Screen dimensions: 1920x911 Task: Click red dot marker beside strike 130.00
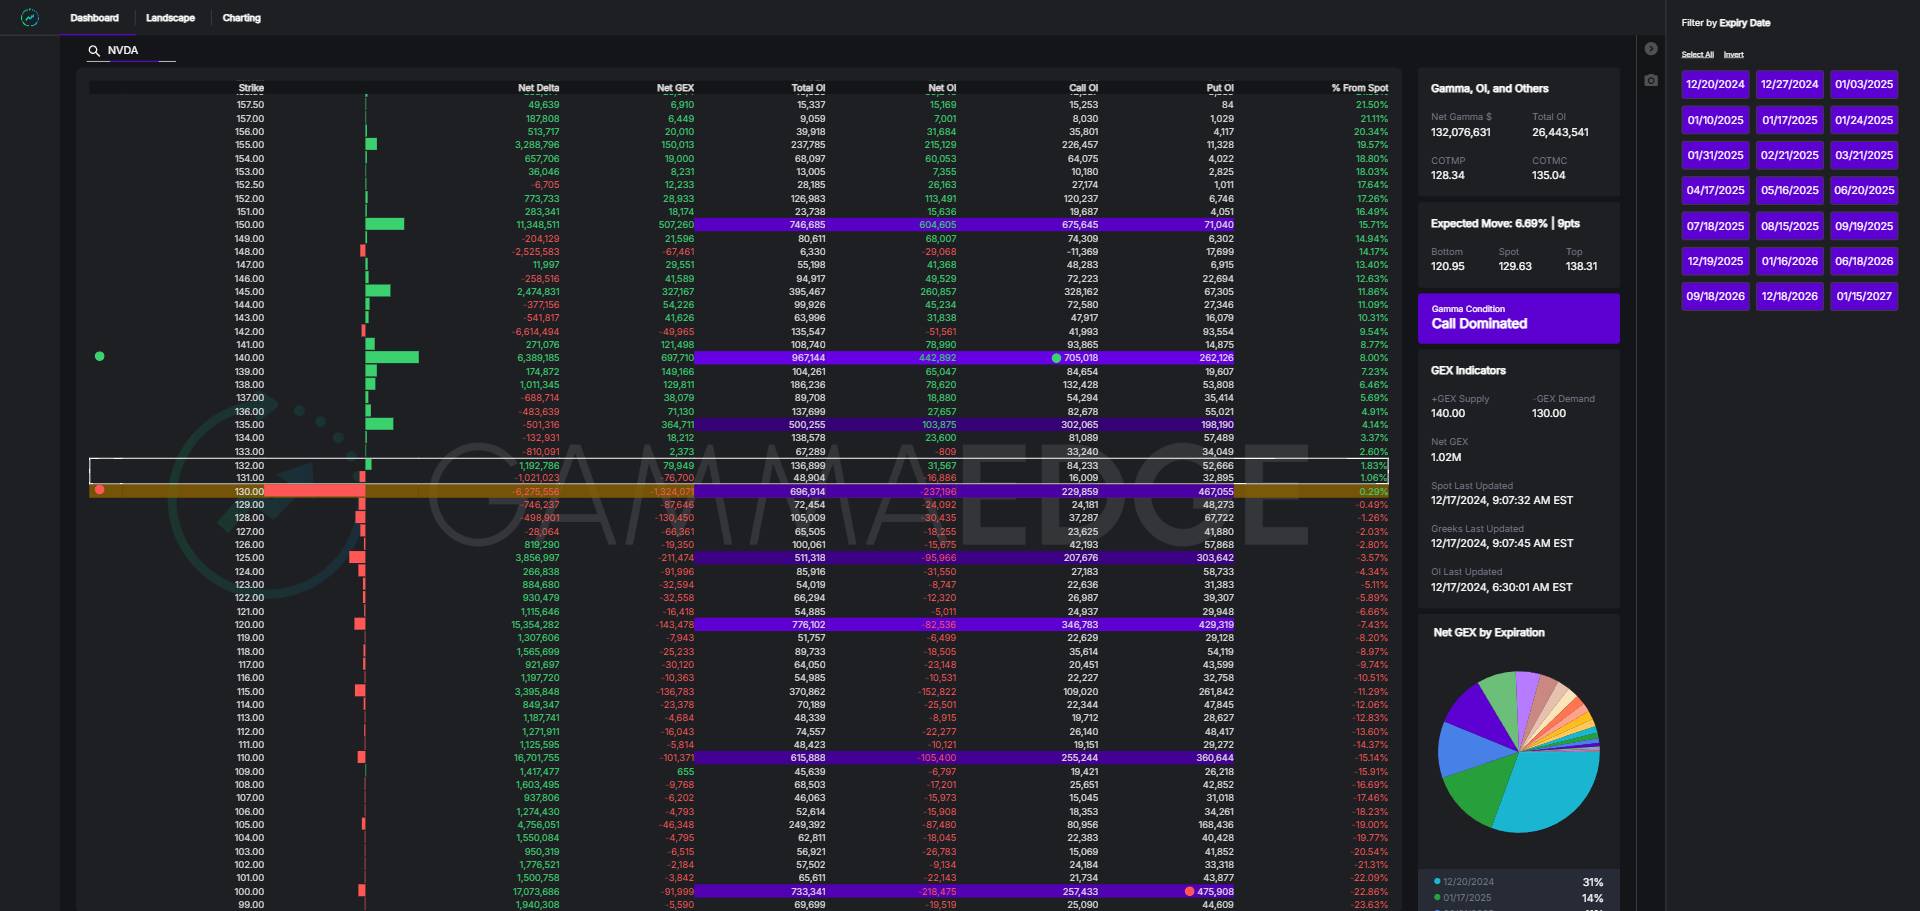[x=99, y=490]
